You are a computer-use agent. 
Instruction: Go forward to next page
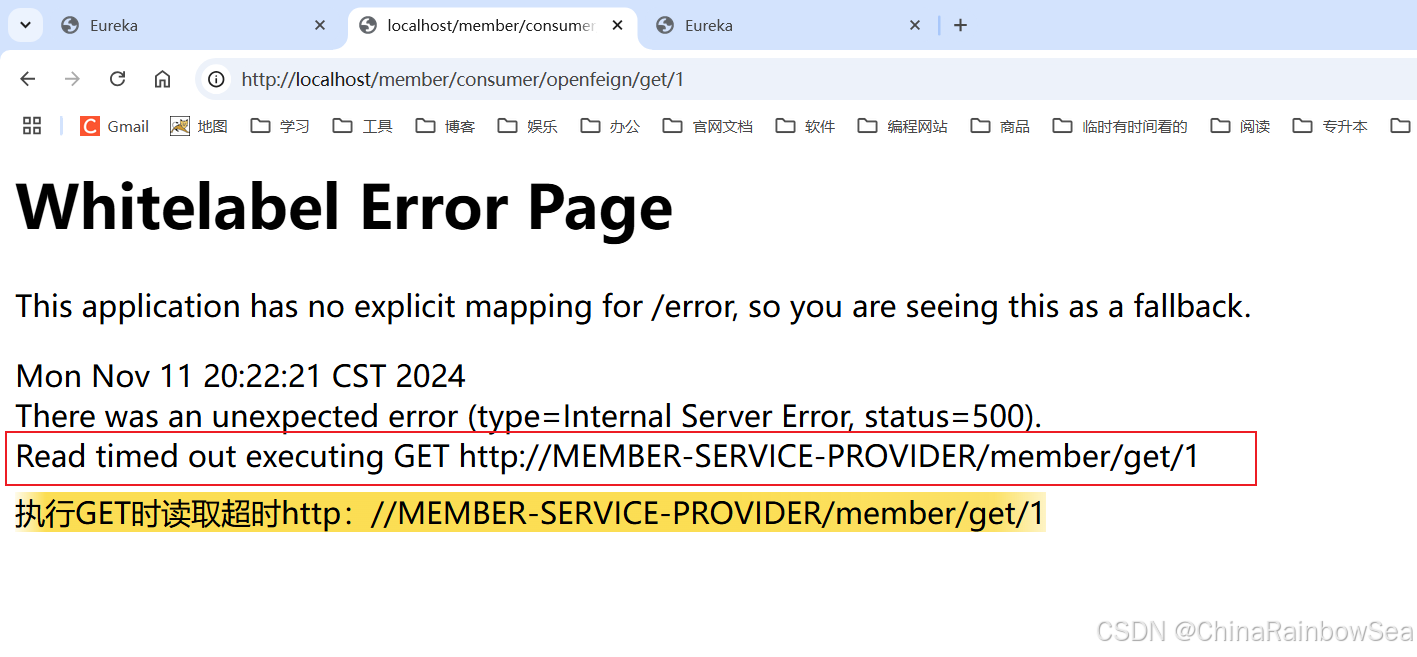click(x=72, y=79)
